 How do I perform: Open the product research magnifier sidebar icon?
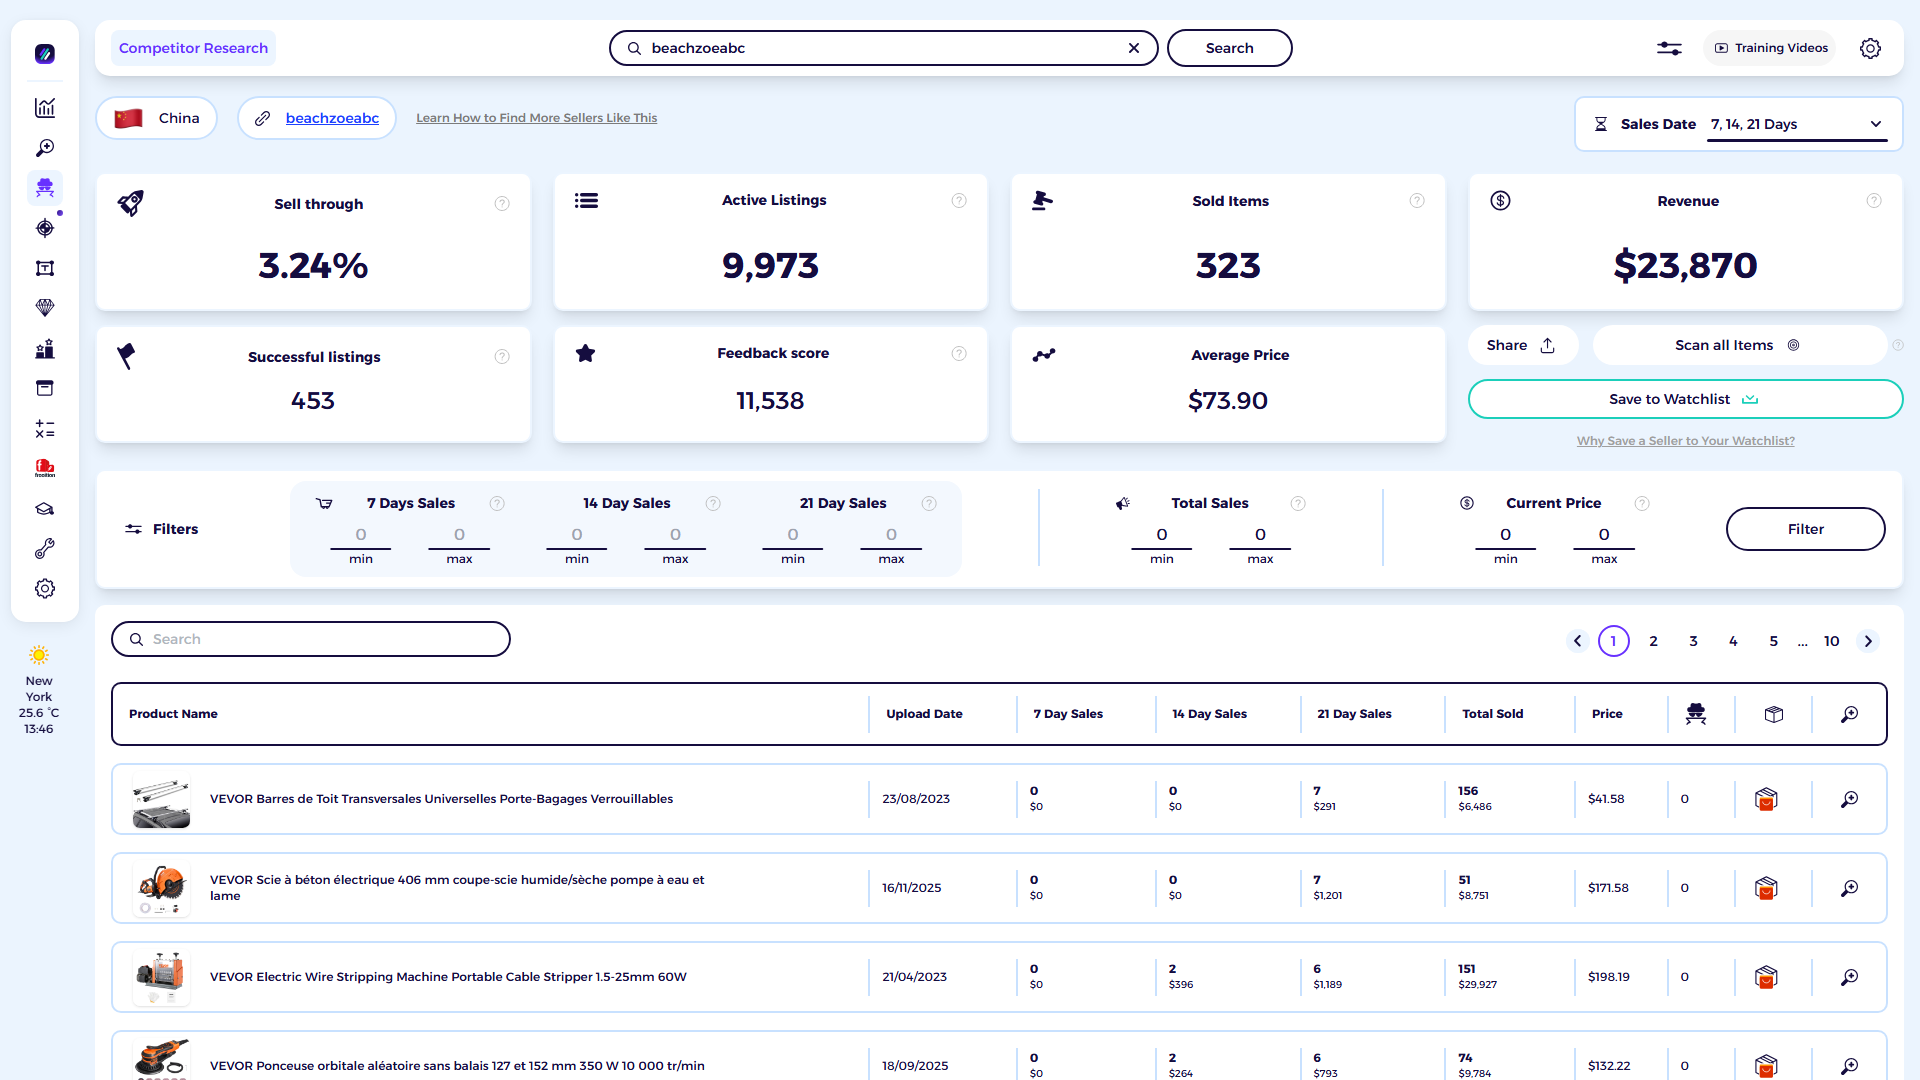click(x=45, y=148)
